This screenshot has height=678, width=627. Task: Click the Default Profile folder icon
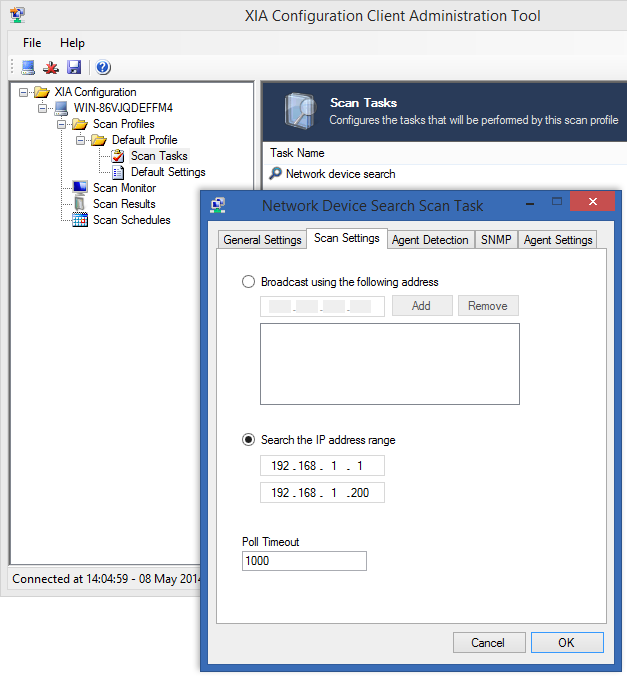coord(99,140)
